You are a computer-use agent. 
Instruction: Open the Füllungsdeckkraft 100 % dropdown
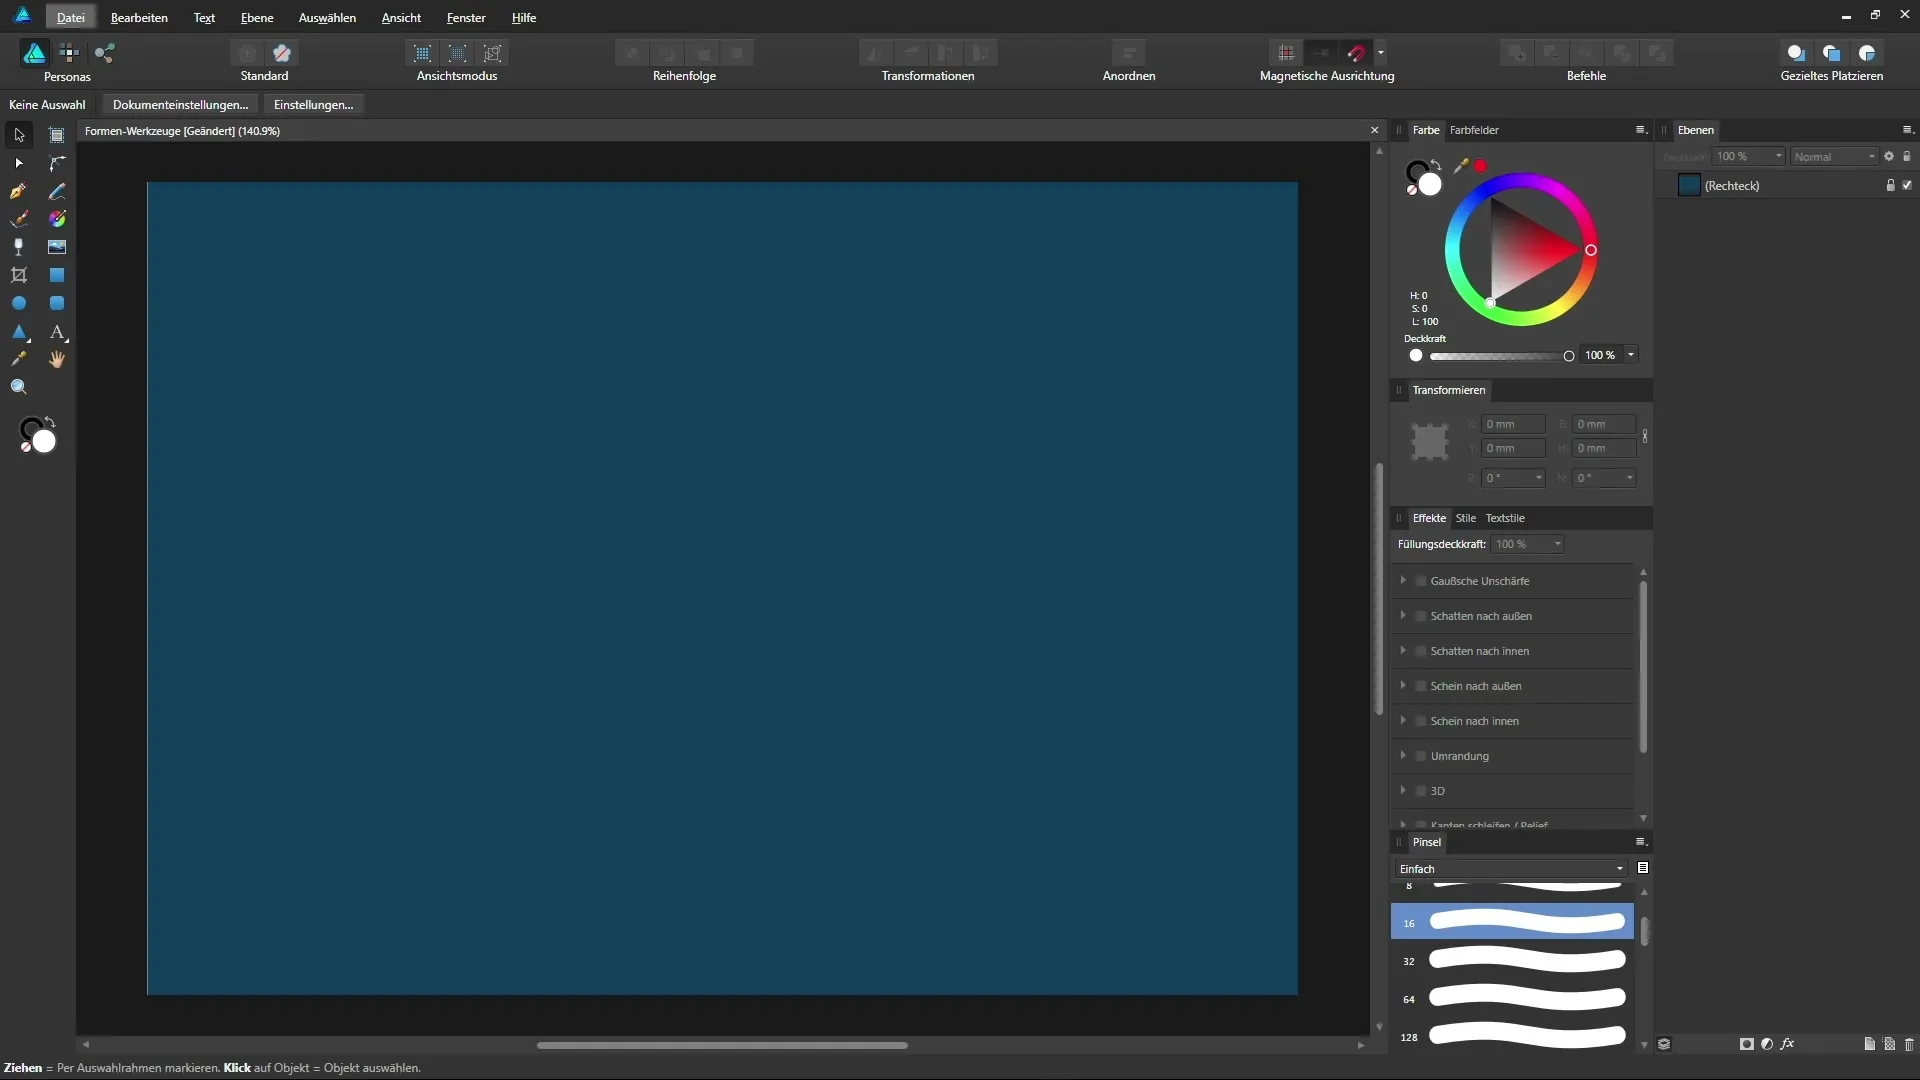1527,544
